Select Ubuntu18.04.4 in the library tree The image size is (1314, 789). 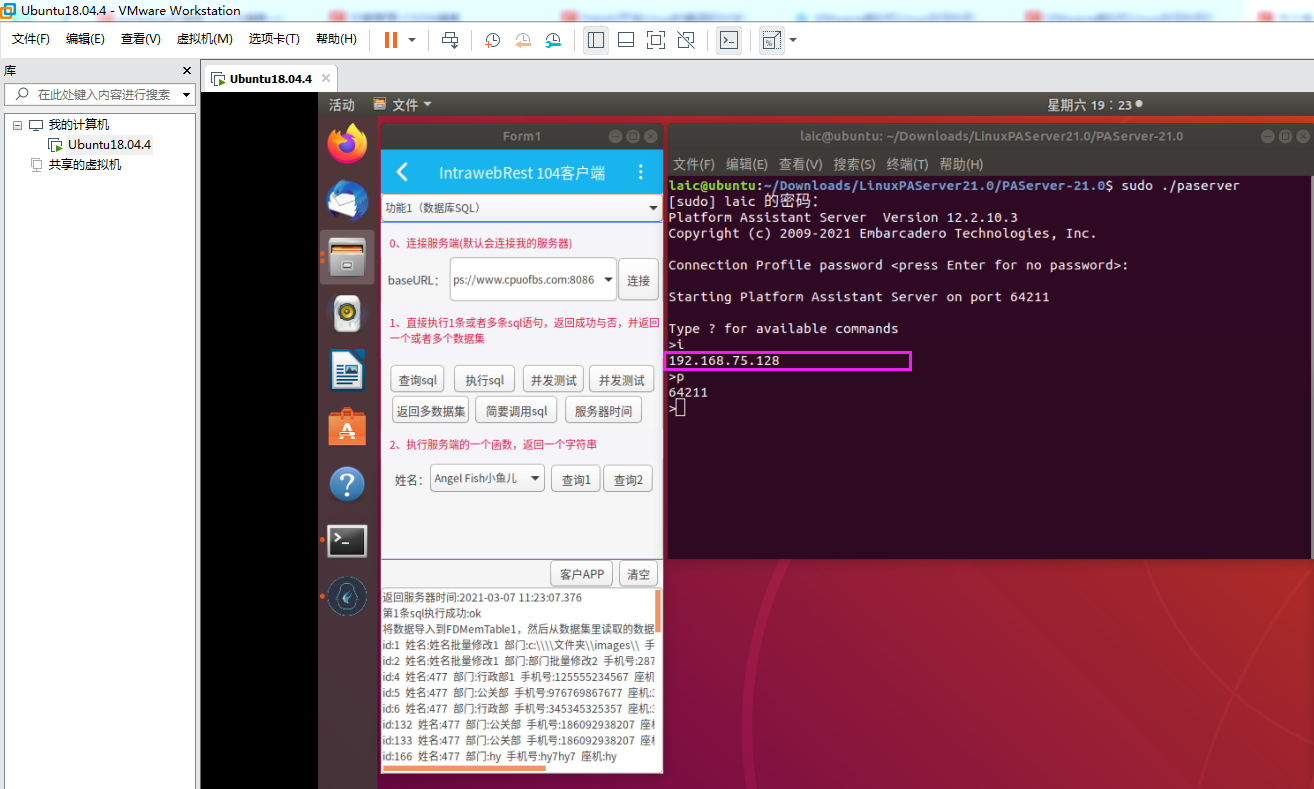pos(109,145)
